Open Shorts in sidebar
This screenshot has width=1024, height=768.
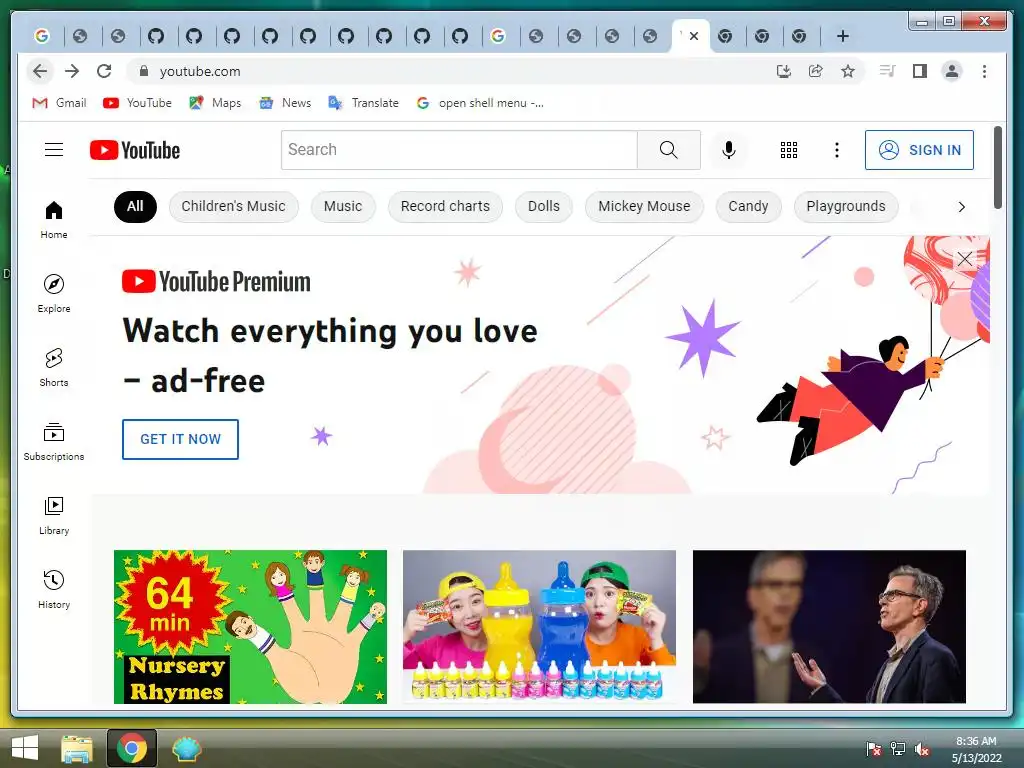coord(54,367)
